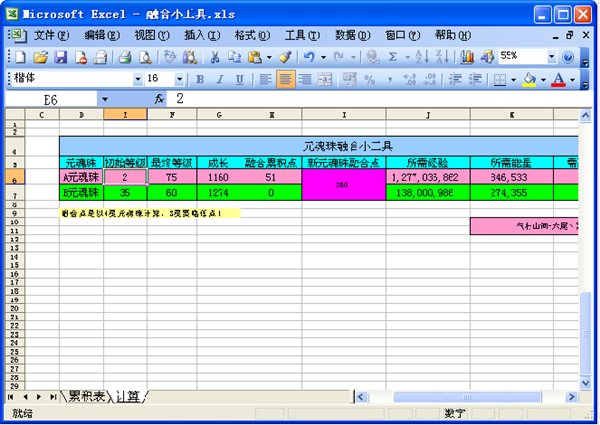Select the Format Painter brush
Screen dimensions: 600x425
point(285,57)
